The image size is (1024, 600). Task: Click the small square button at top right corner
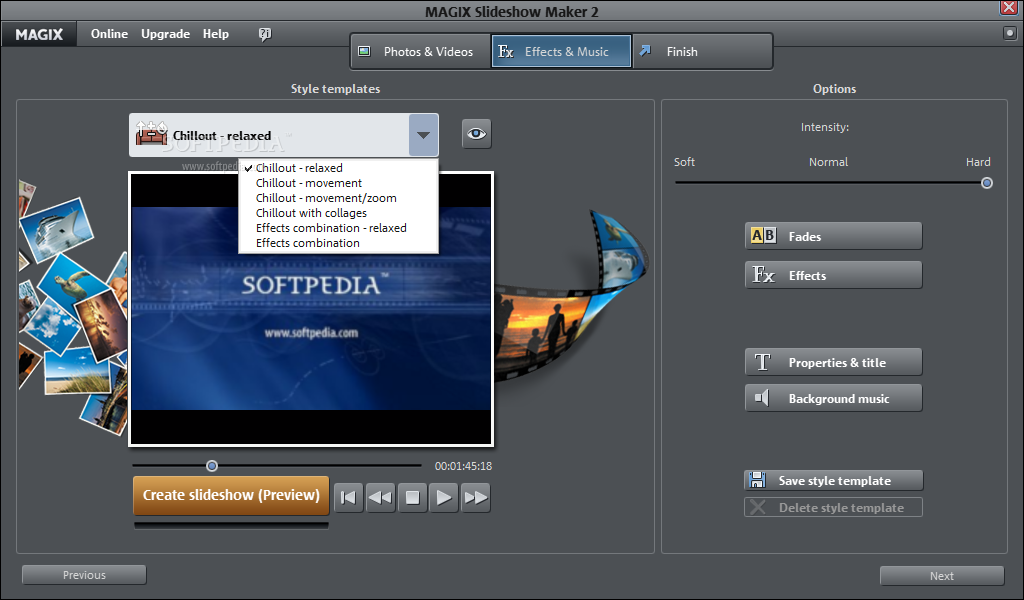point(1009,33)
